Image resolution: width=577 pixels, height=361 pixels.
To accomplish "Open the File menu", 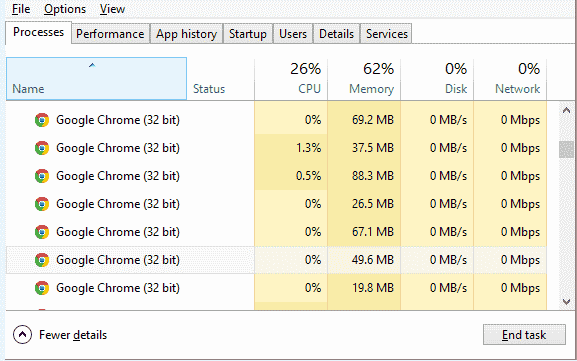I will pyautogui.click(x=21, y=9).
